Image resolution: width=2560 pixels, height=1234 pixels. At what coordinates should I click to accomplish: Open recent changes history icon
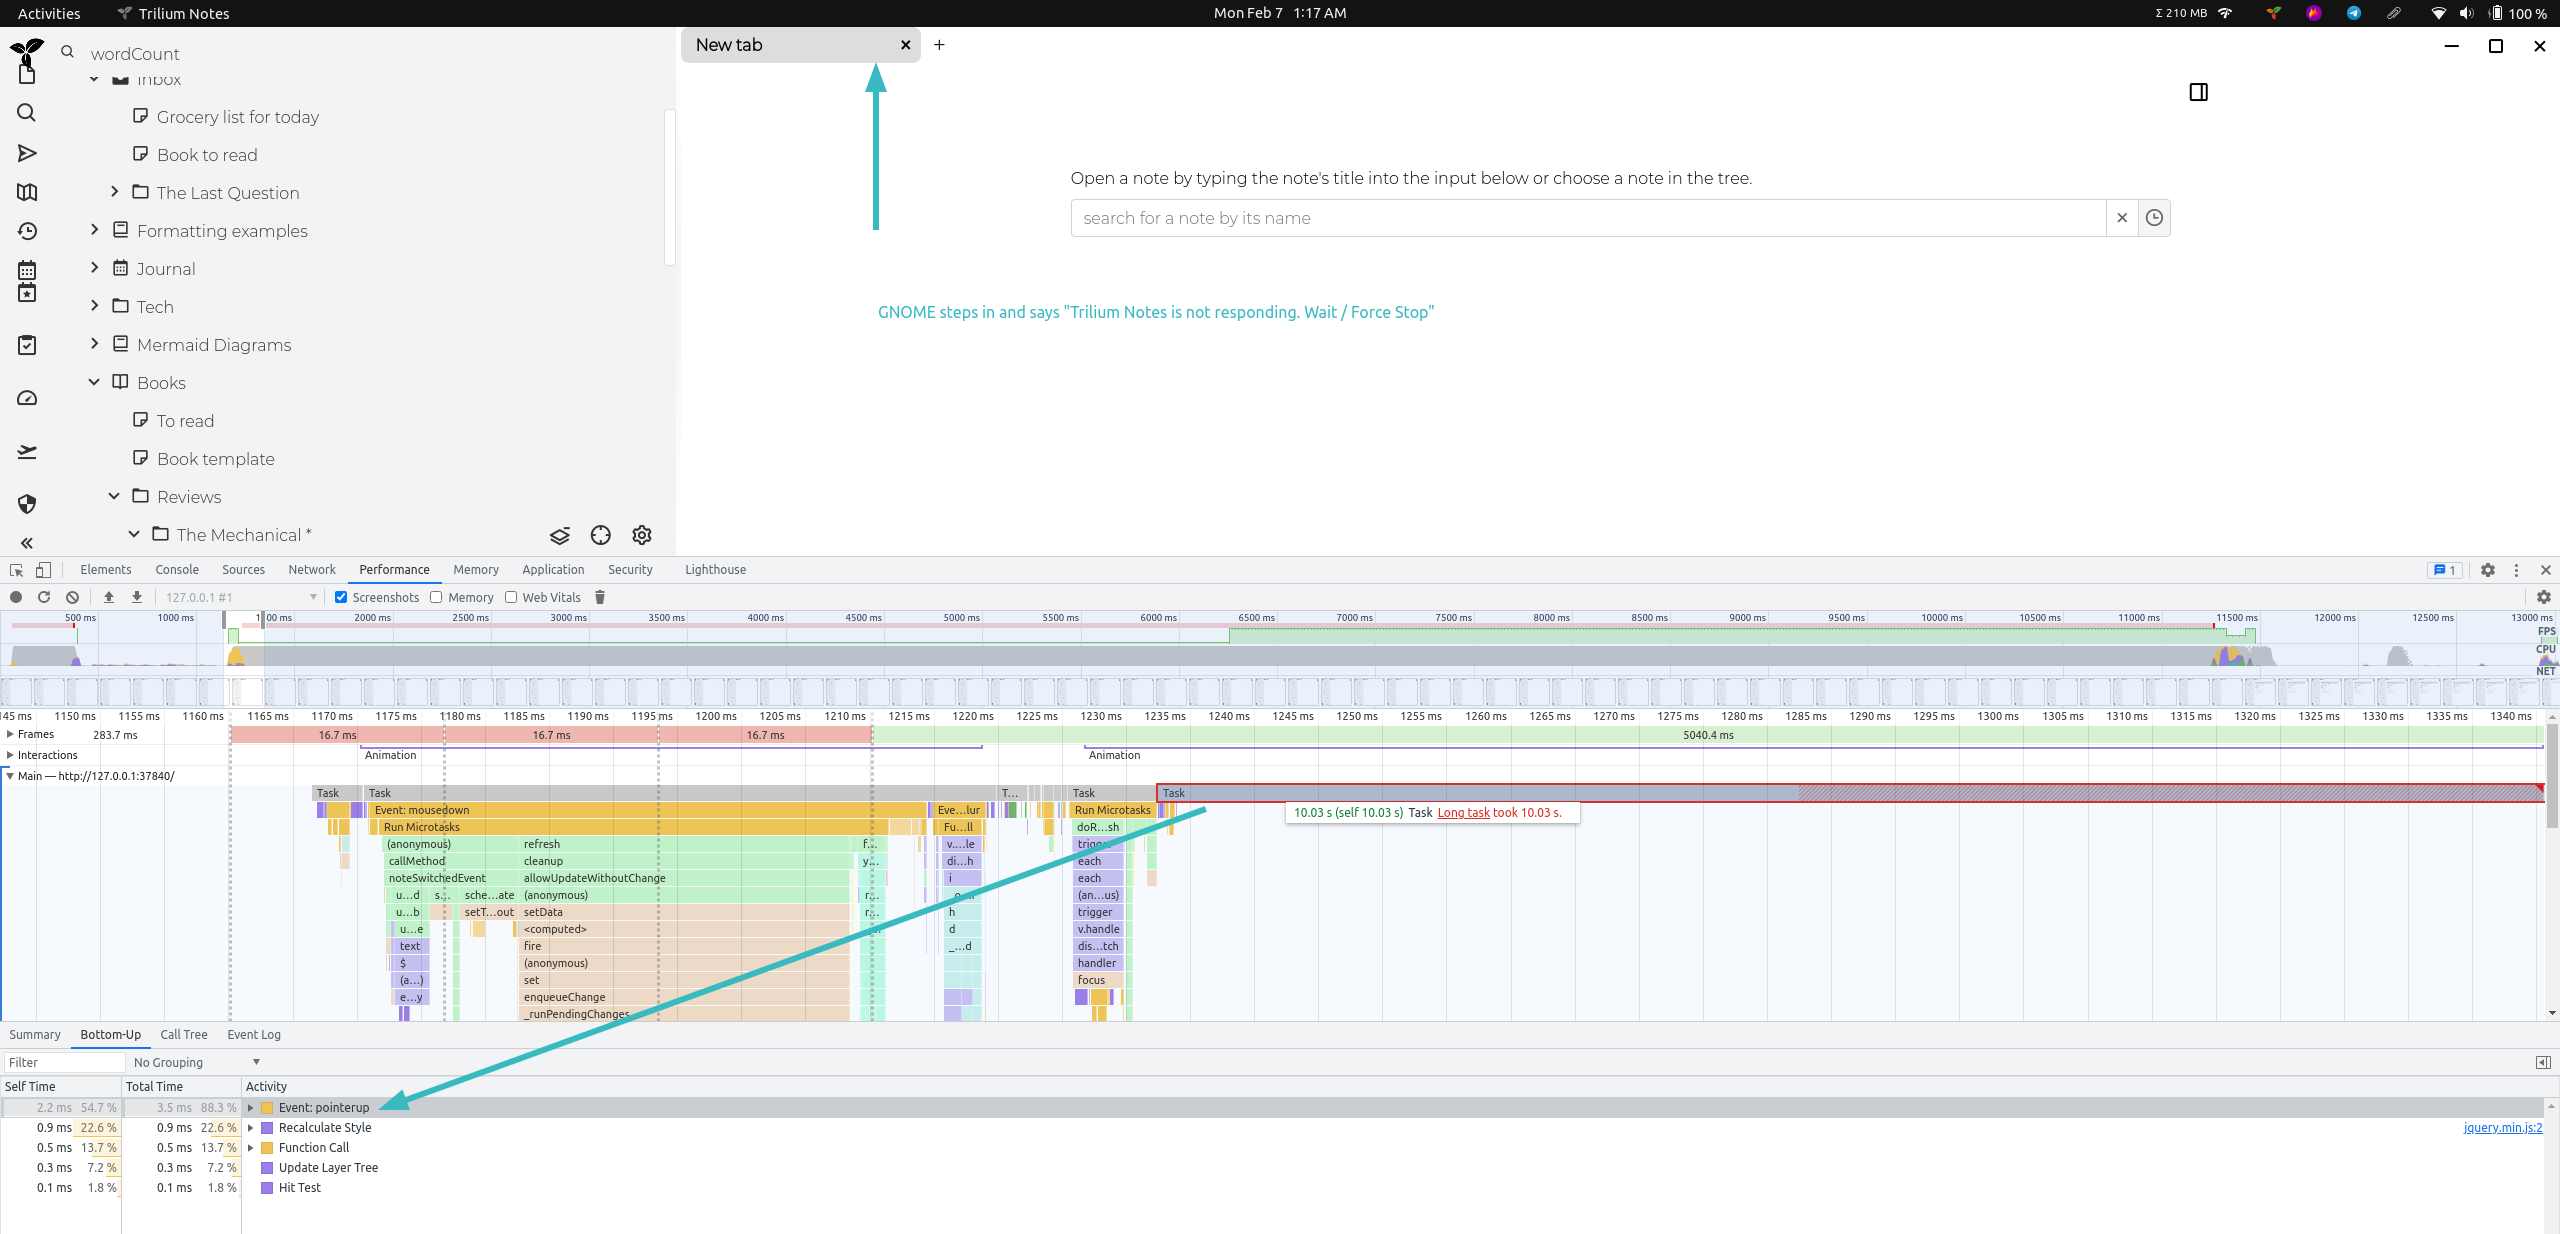[x=27, y=231]
